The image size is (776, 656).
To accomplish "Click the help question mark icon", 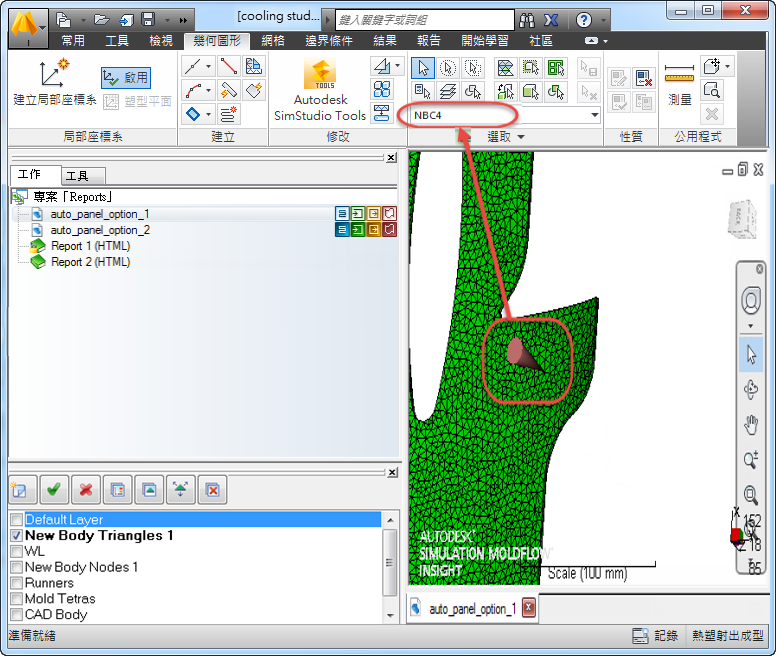I will point(584,20).
